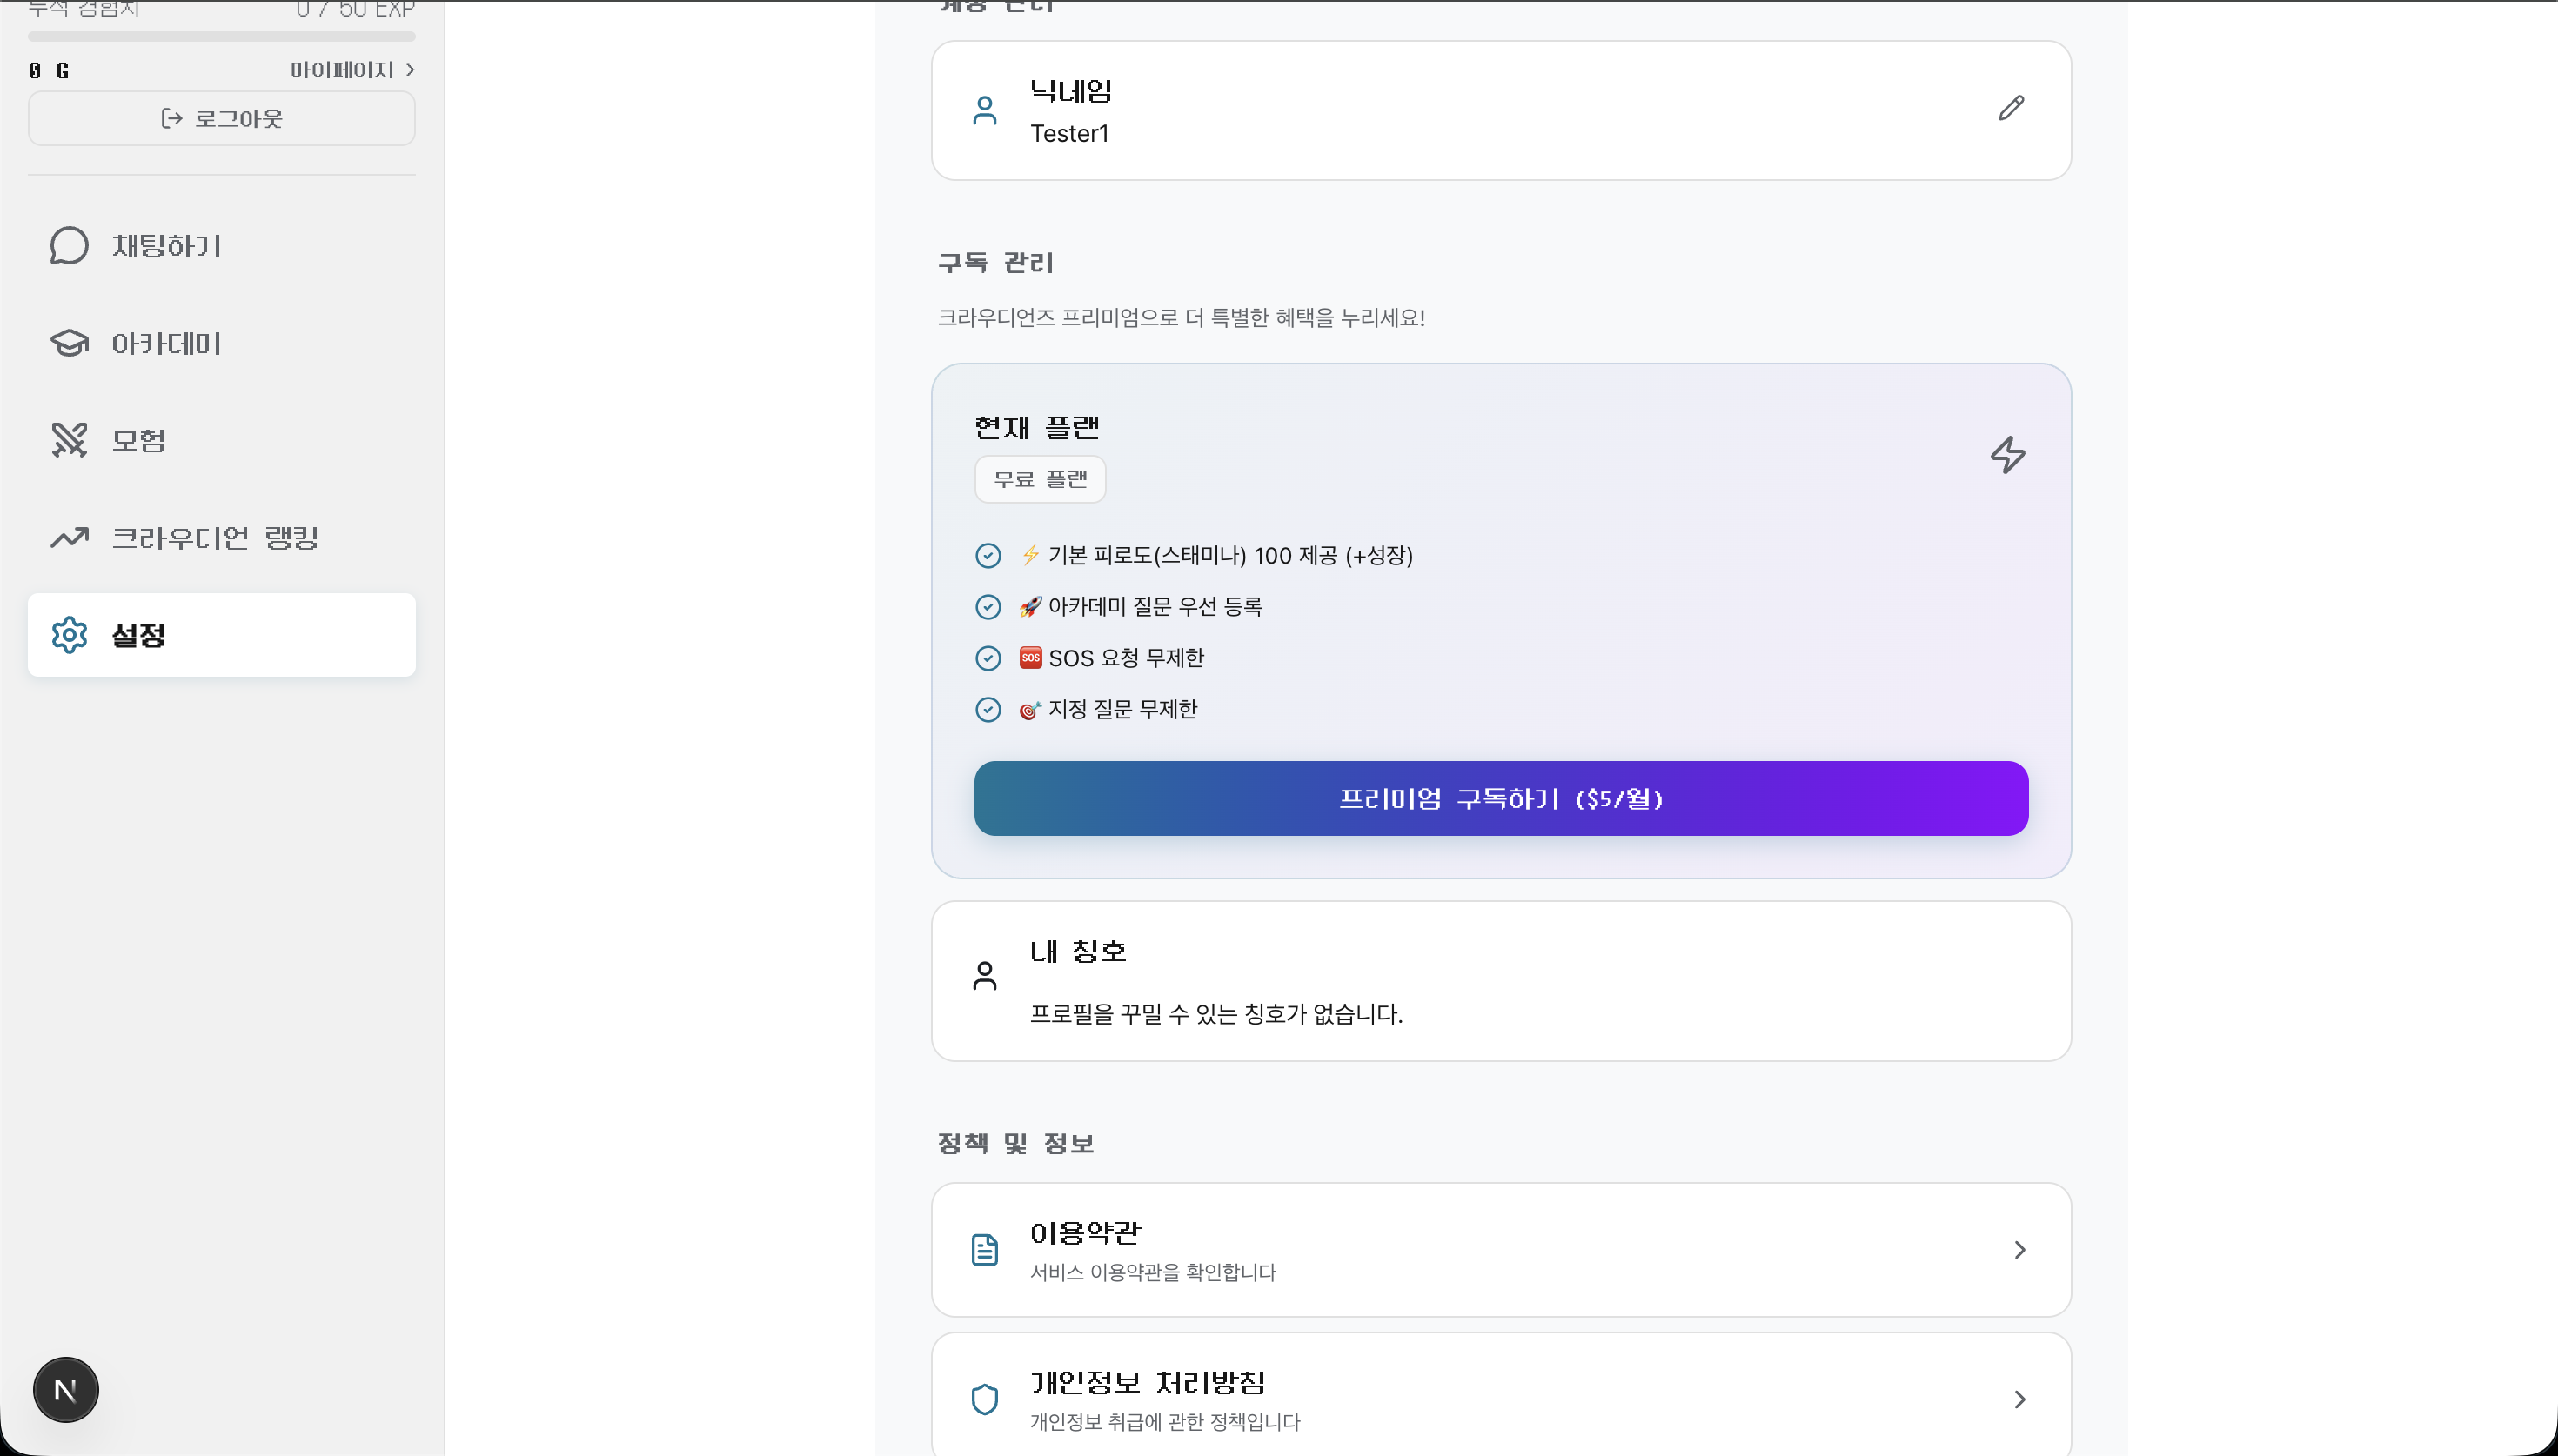Click check circle beside SOS 요청 무제한
This screenshot has height=1456, width=2558.
(987, 658)
